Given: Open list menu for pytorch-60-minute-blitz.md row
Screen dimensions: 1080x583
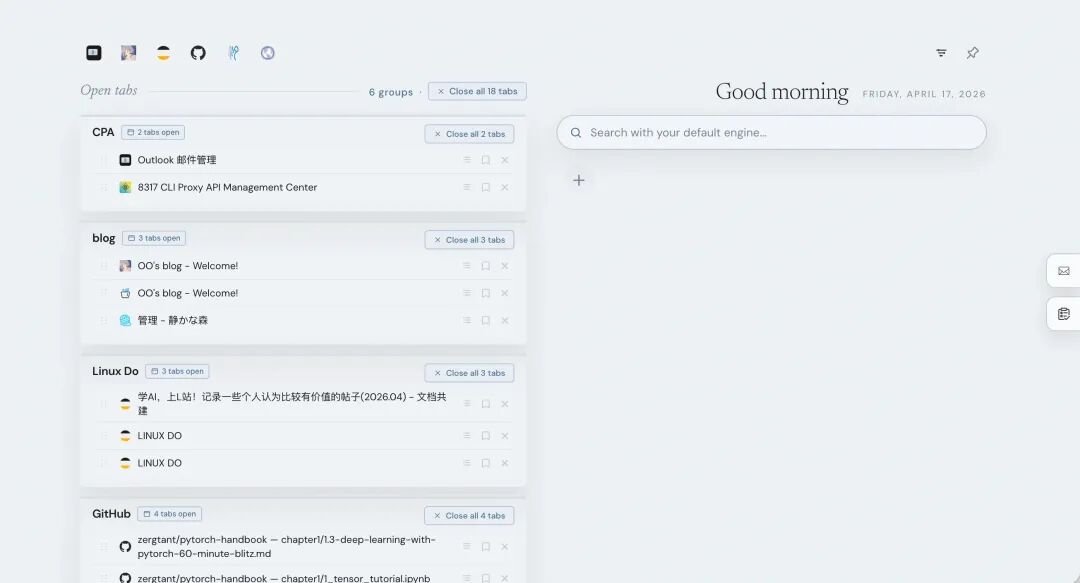Looking at the screenshot, I should [x=467, y=546].
